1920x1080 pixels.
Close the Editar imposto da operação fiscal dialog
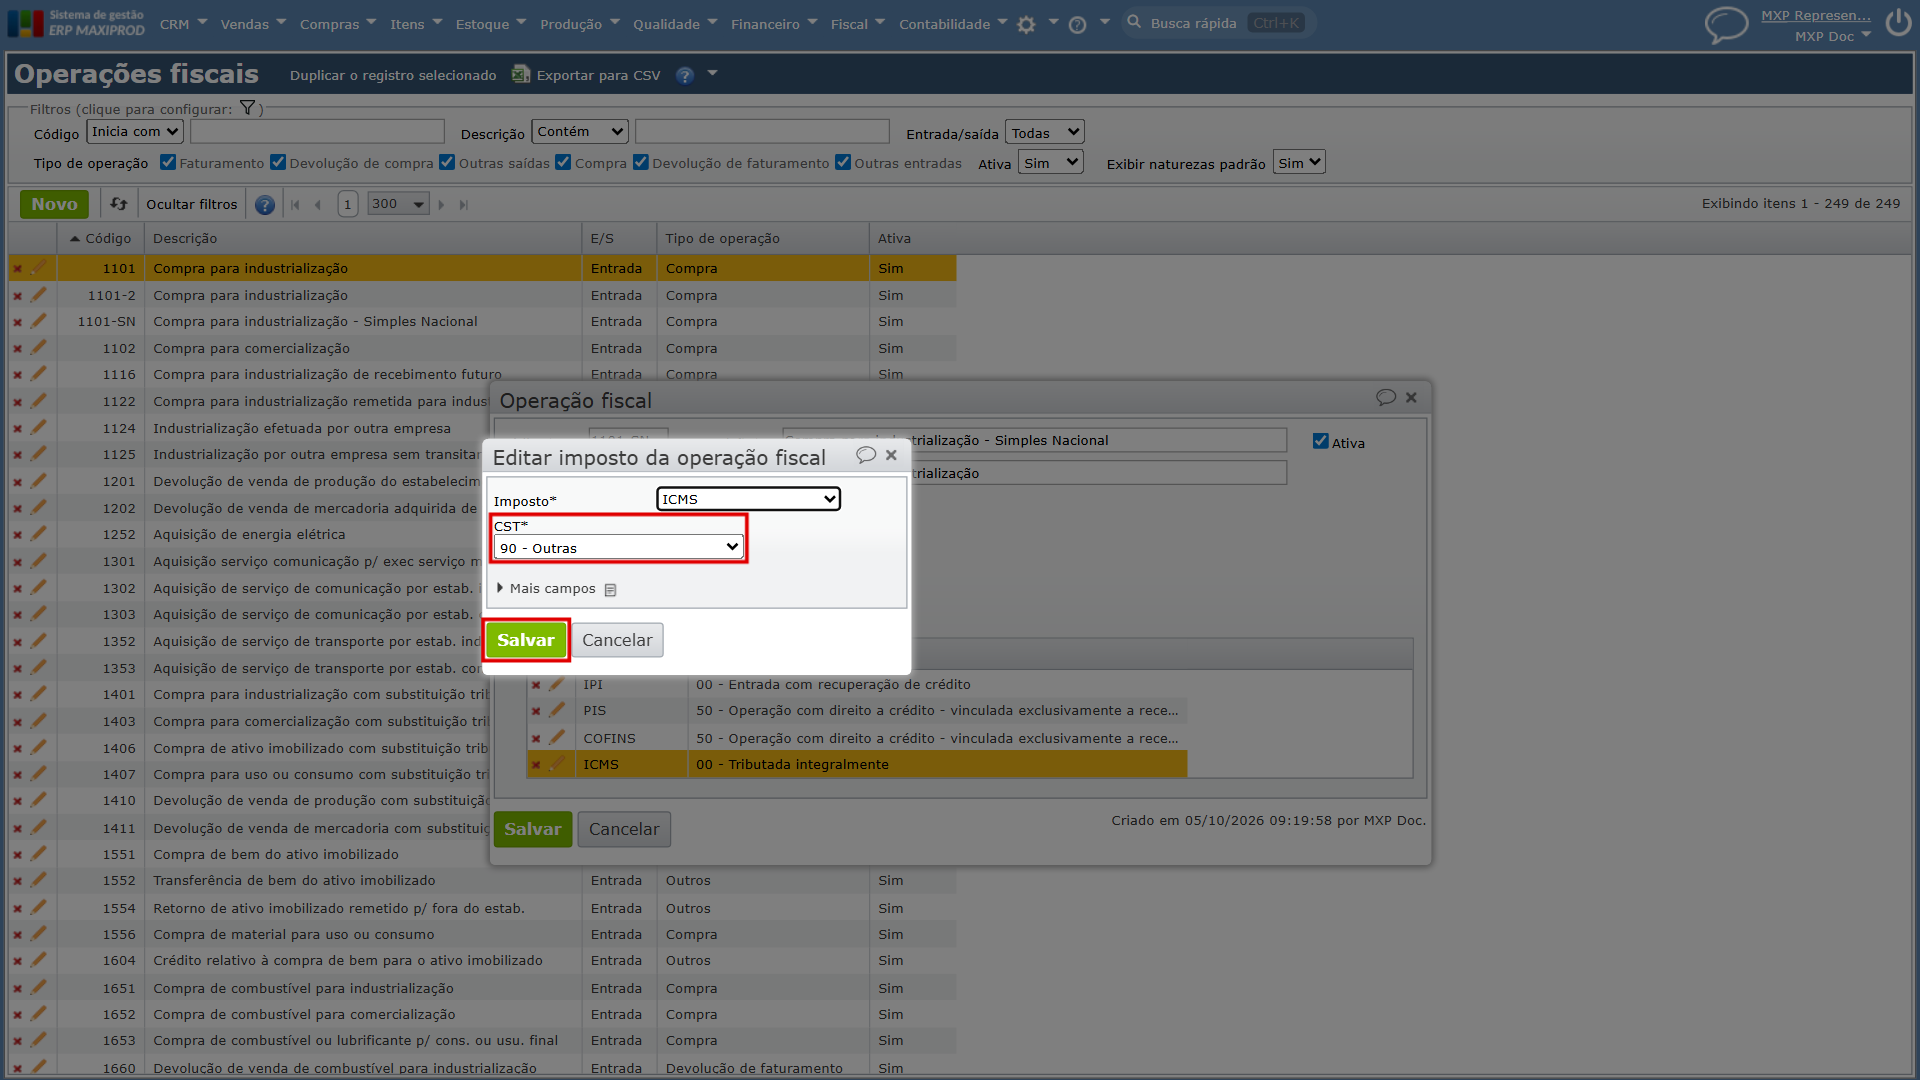pos(891,455)
